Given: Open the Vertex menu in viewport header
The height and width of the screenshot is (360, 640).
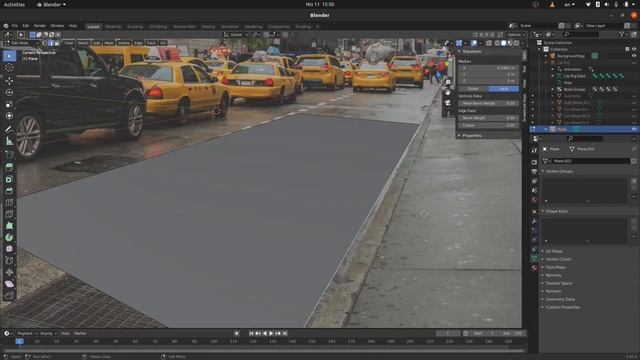Looking at the screenshot, I should tap(123, 43).
